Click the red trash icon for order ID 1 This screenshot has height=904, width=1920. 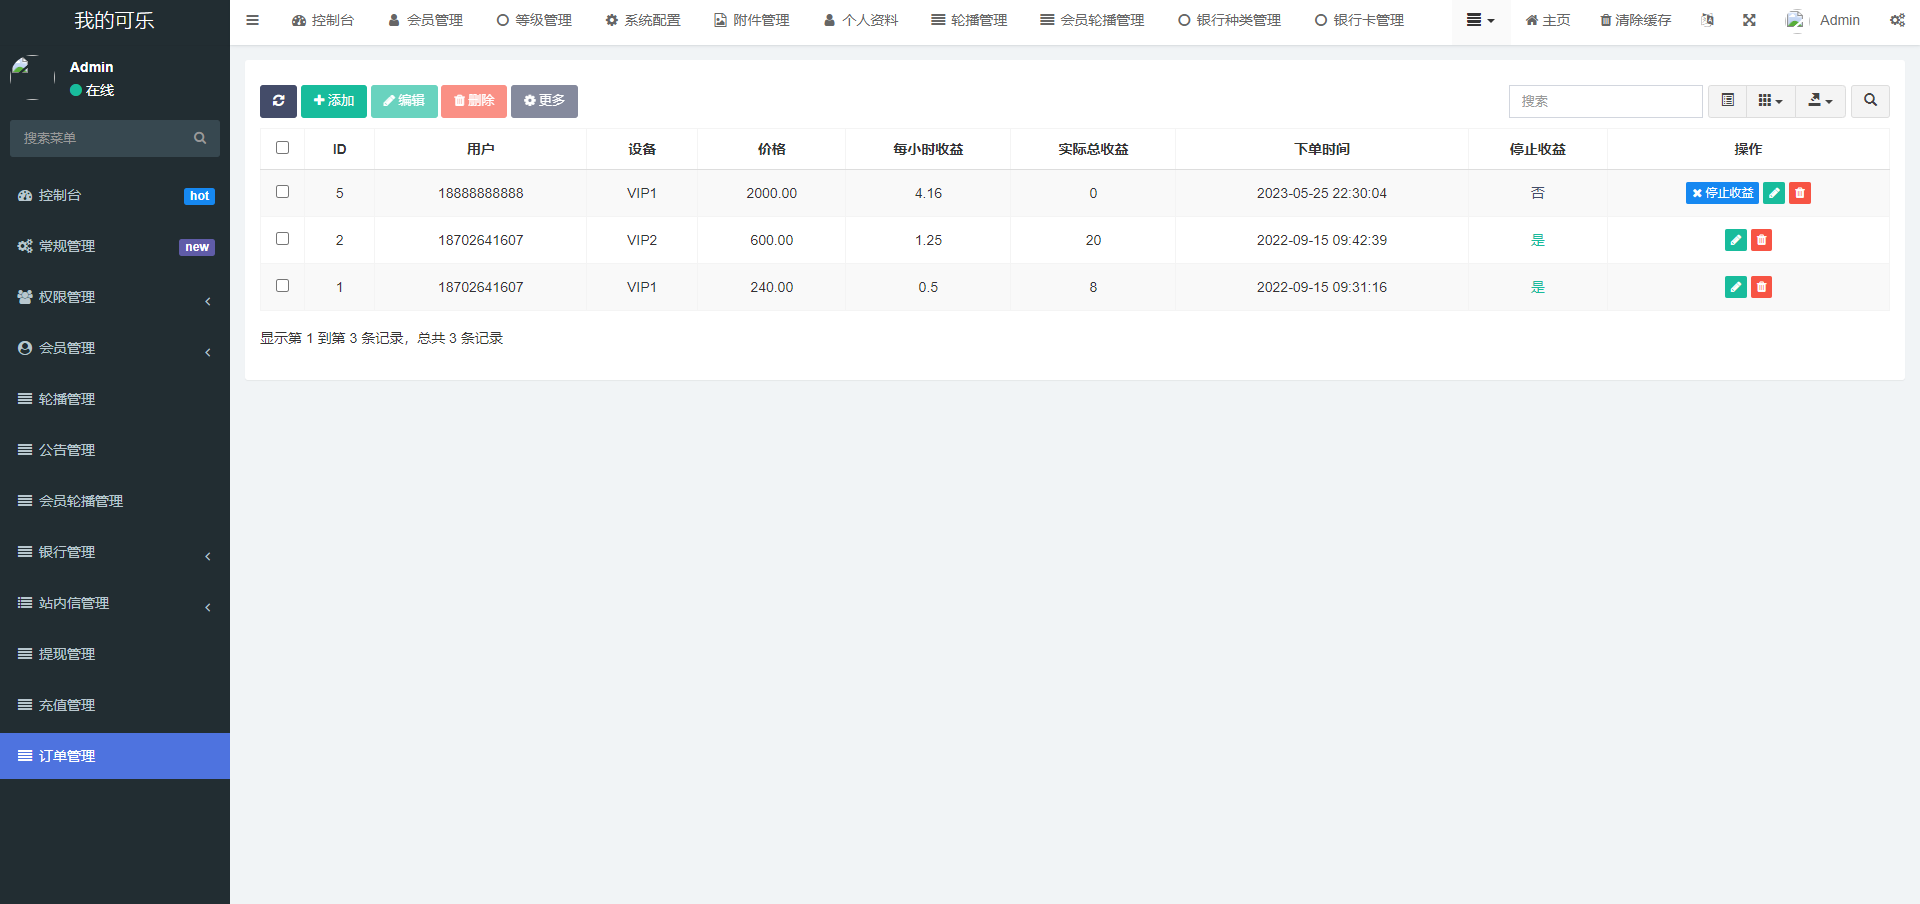(x=1761, y=287)
